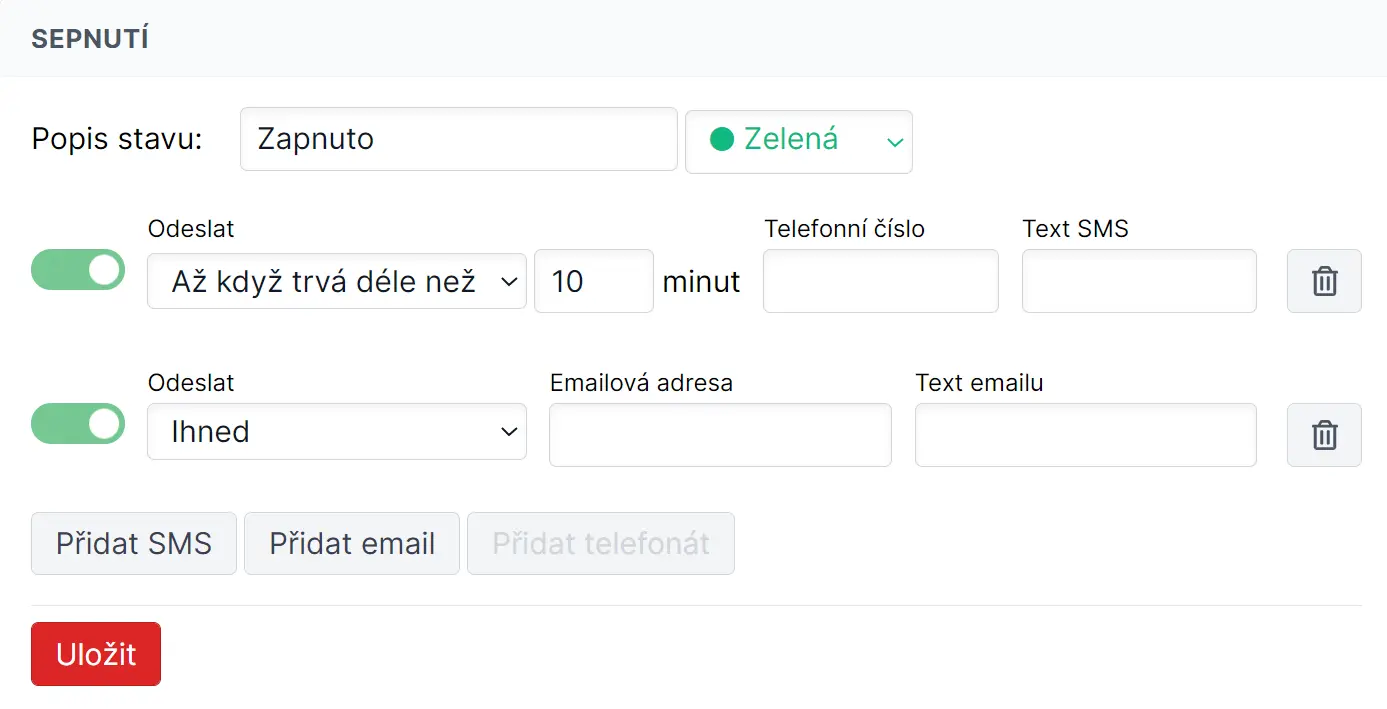
Task: Click the disabled Přidat telefonát button
Action: pos(599,543)
